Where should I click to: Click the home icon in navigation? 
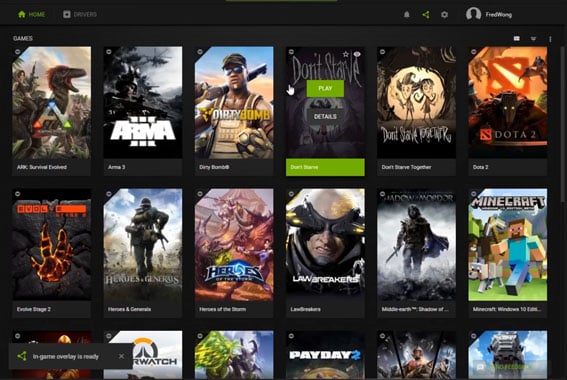tap(22, 14)
